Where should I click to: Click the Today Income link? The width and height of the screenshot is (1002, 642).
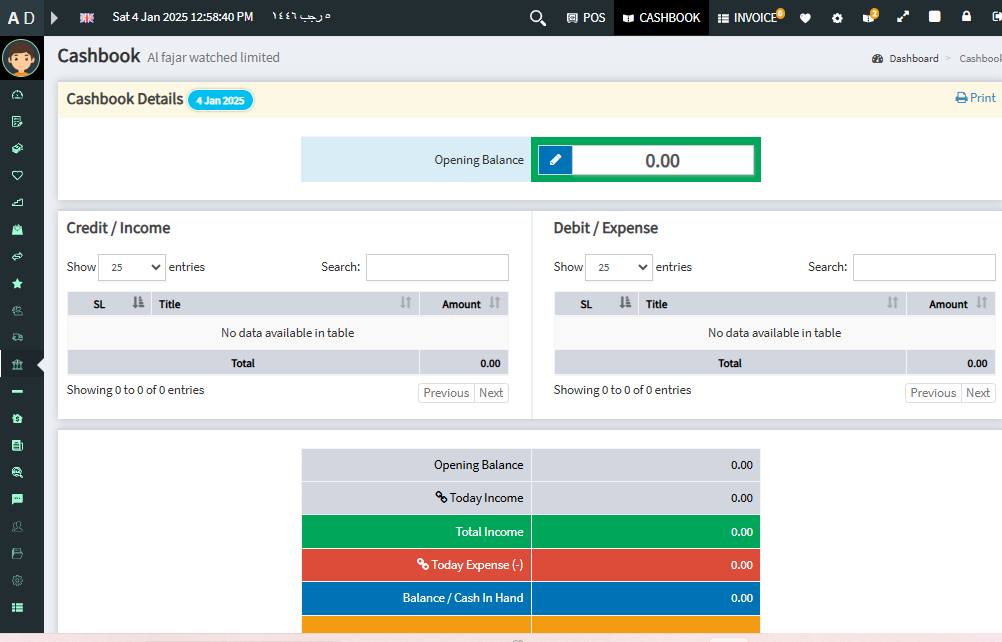(479, 498)
